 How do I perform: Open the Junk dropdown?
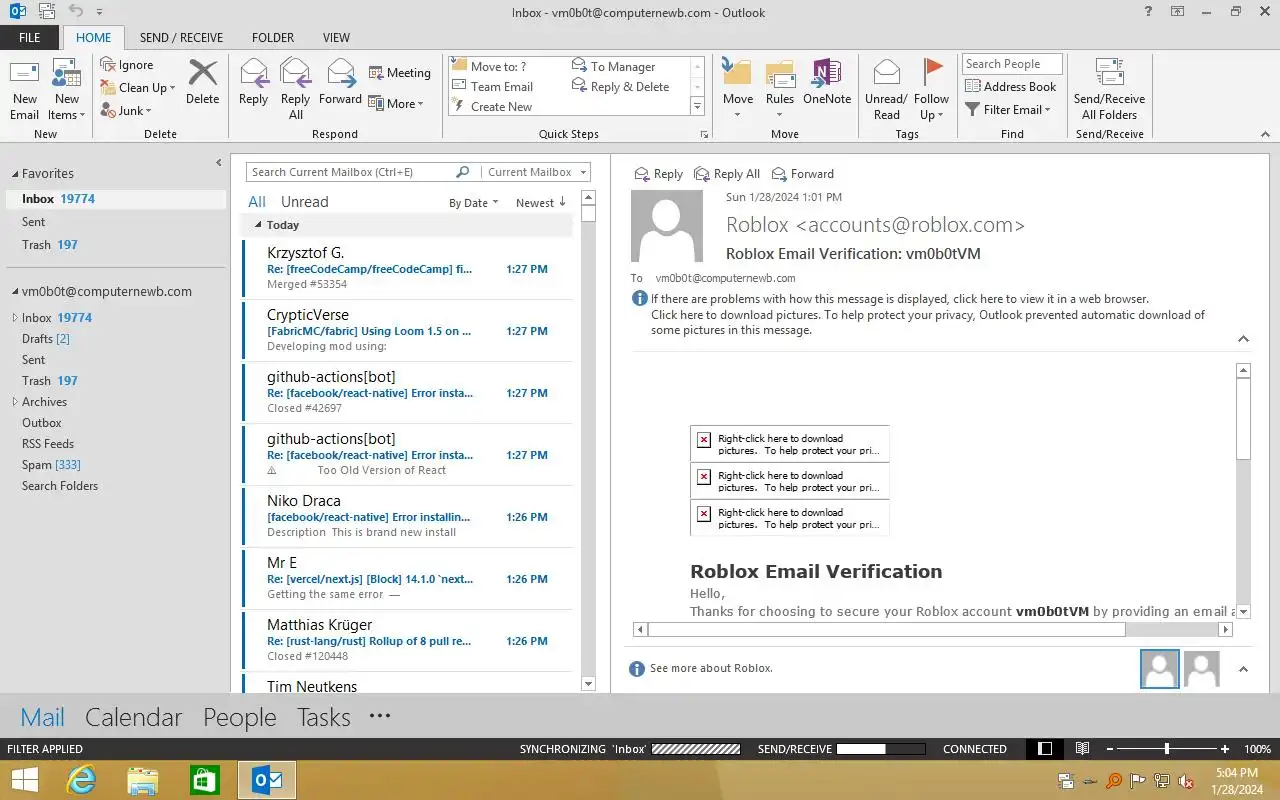126,111
